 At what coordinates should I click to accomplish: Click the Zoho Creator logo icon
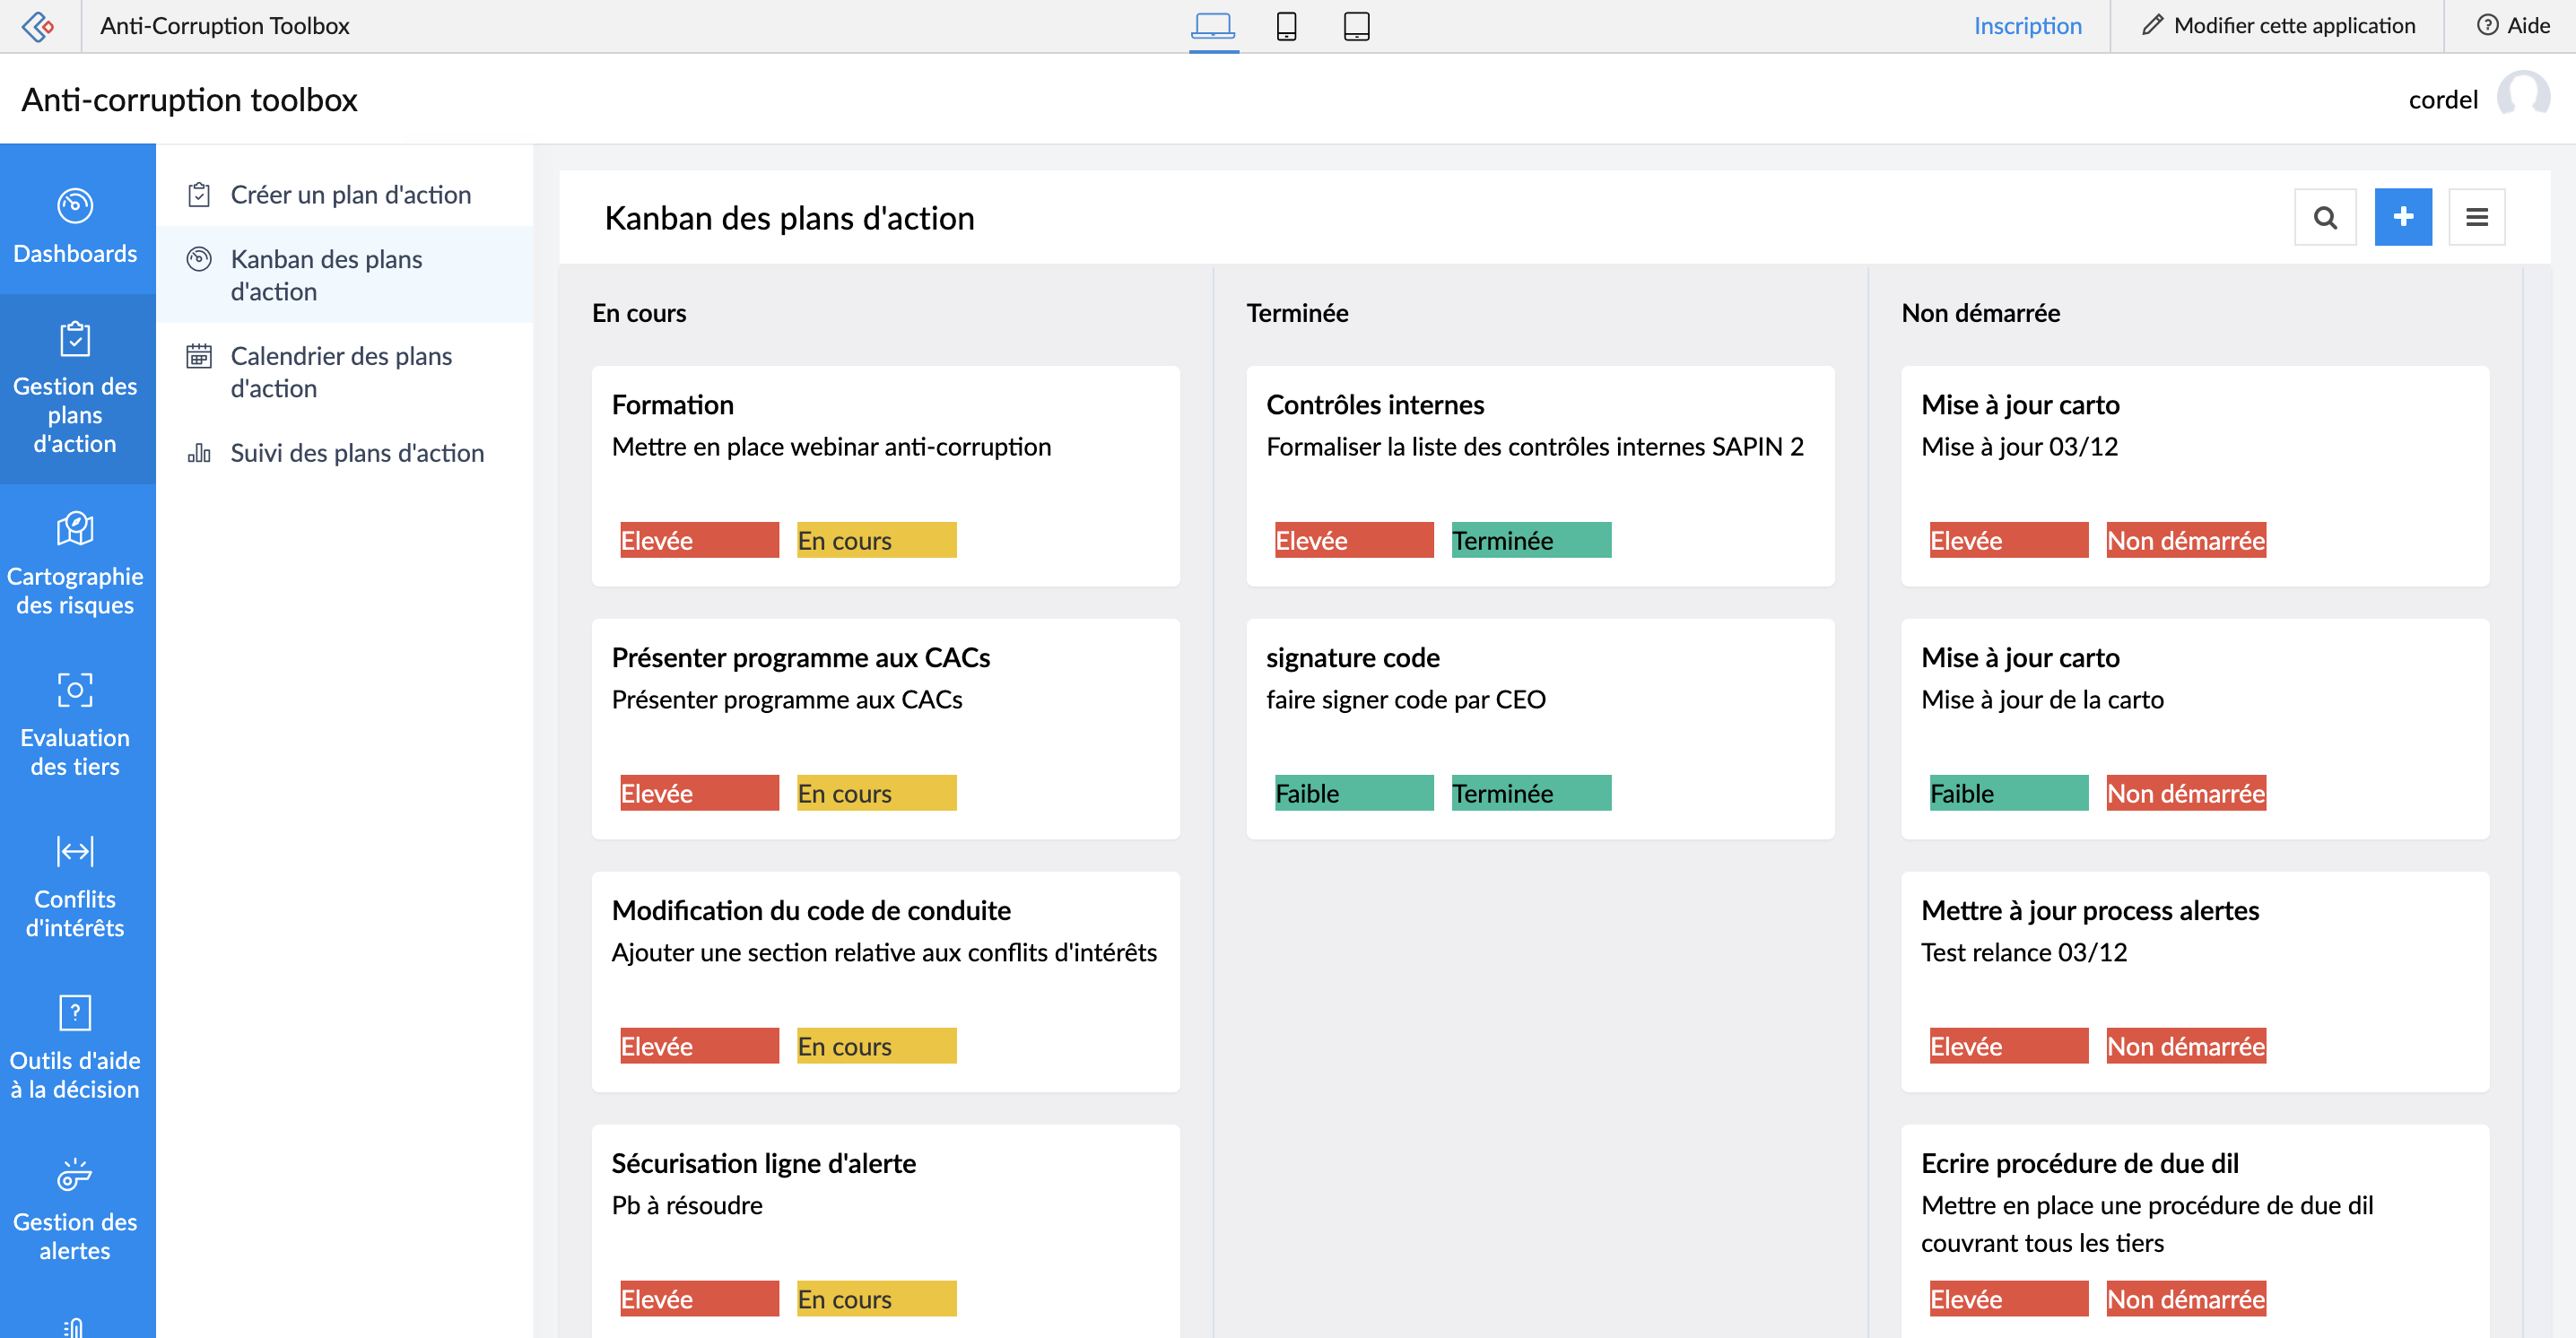point(38,26)
